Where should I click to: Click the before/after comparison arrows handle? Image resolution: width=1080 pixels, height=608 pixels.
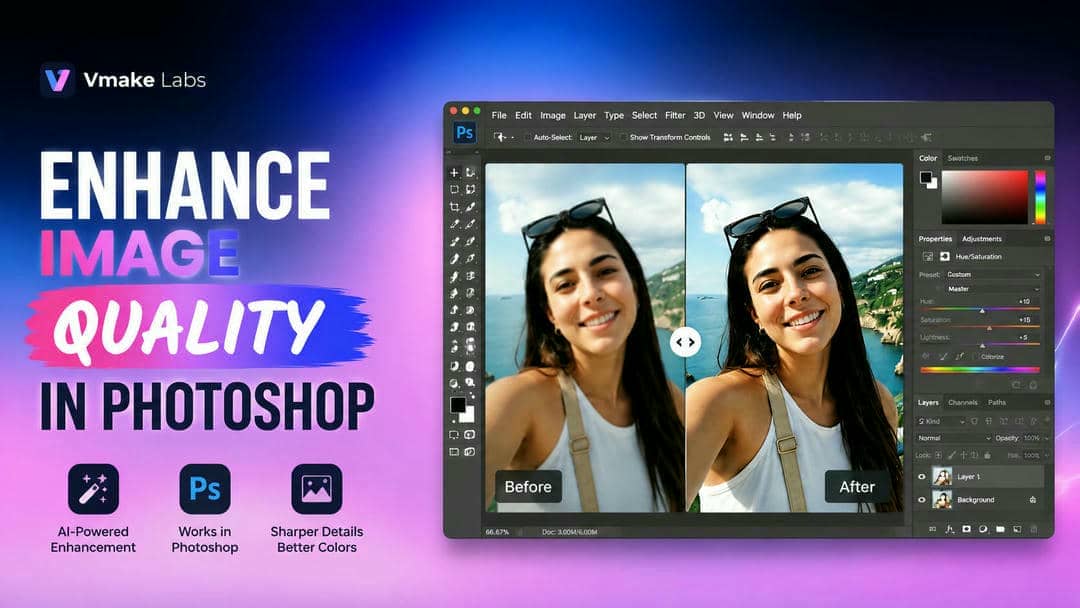pos(685,342)
